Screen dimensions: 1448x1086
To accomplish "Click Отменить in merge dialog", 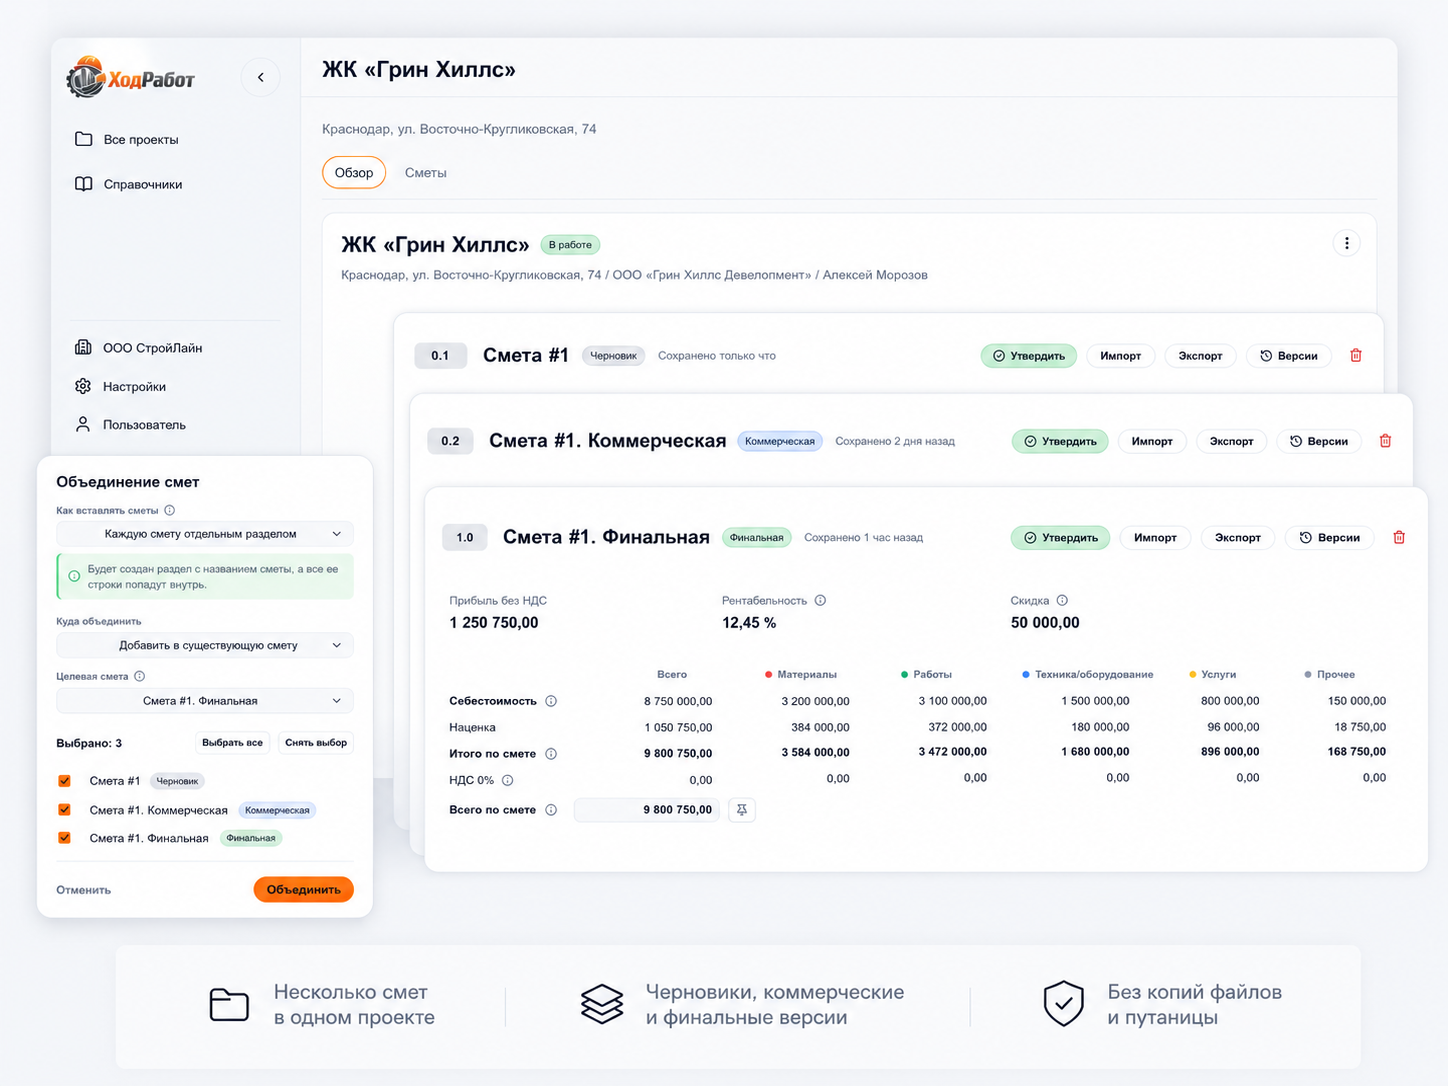I will click(x=84, y=890).
